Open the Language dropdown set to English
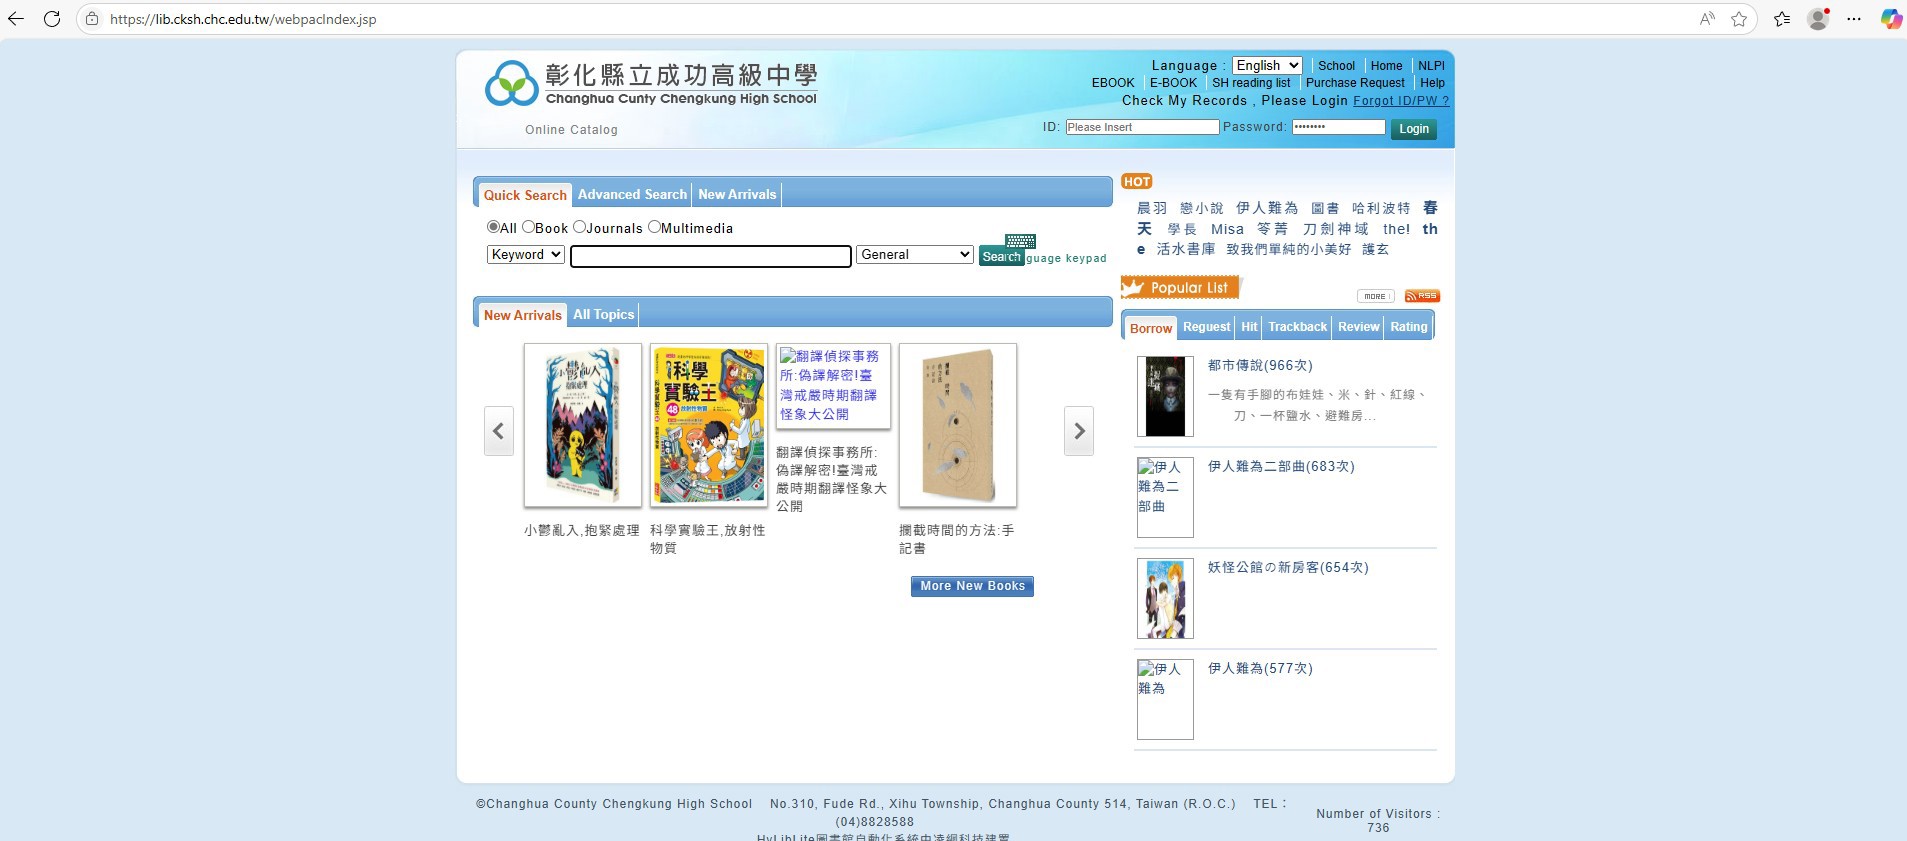The width and height of the screenshot is (1907, 841). coord(1266,65)
